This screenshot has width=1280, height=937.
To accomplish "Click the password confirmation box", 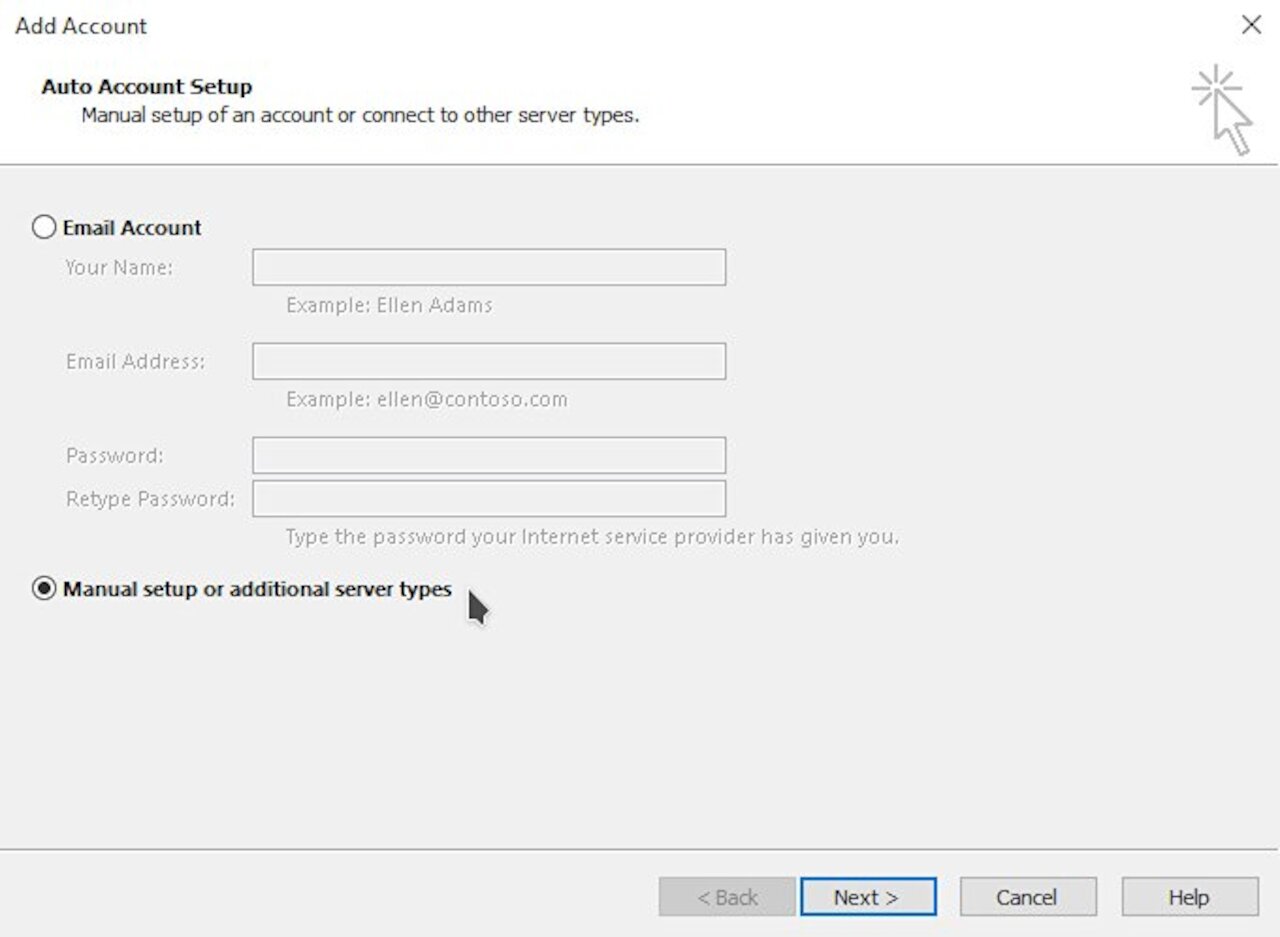I will point(488,498).
